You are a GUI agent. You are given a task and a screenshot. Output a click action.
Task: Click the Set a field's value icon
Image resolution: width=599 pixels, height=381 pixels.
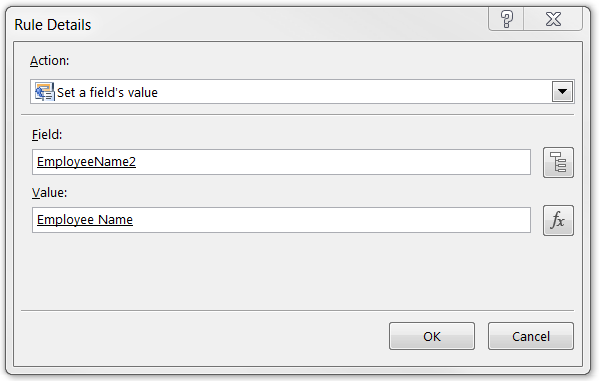pos(44,92)
